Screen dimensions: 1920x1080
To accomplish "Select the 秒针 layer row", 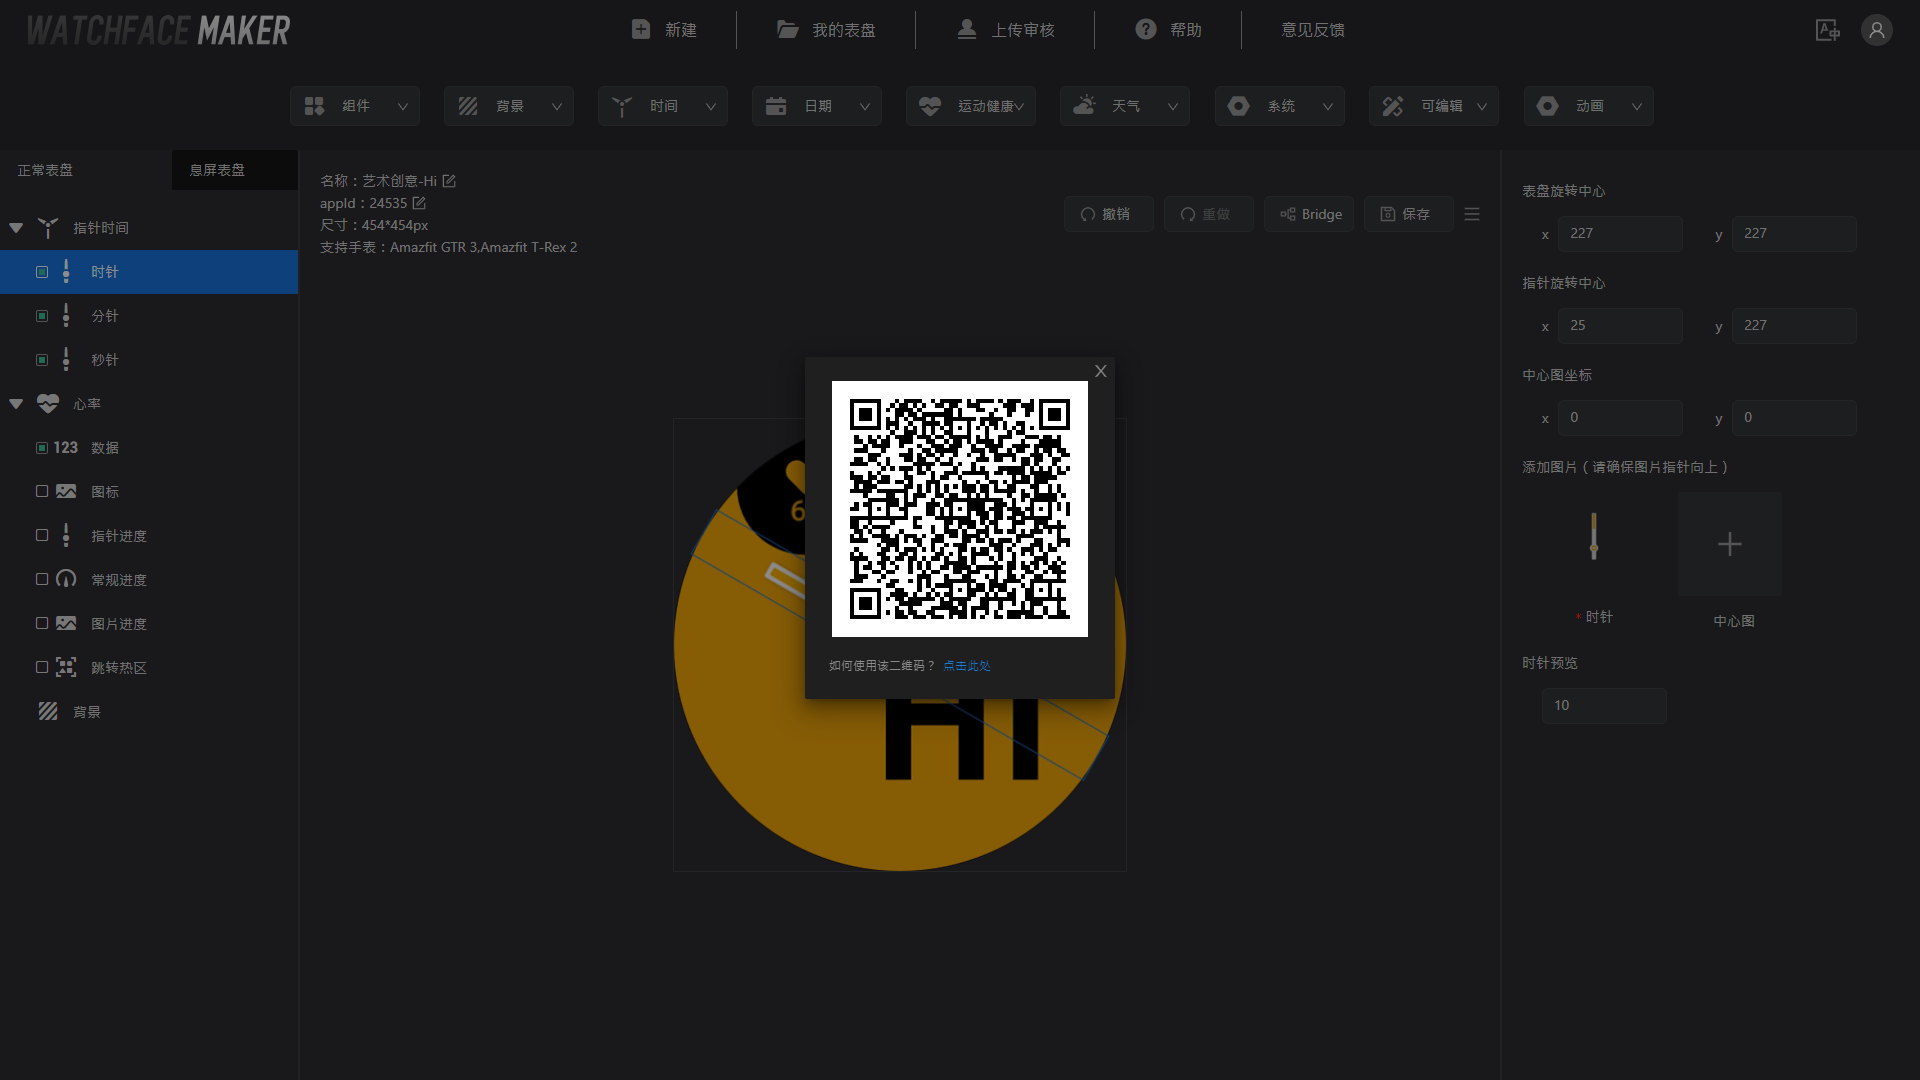I will [149, 360].
